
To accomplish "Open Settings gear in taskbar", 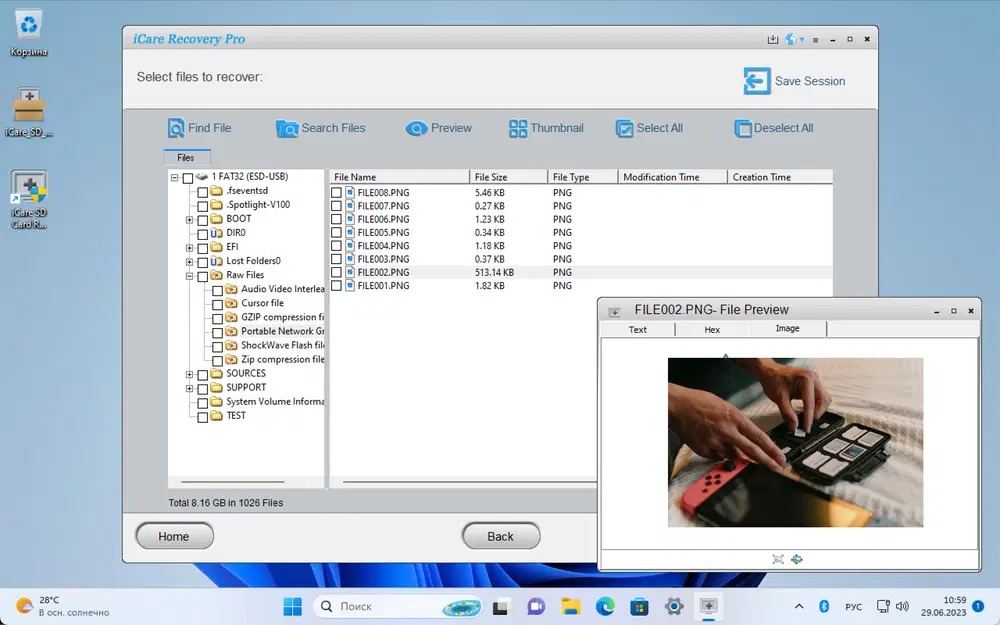I will pos(674,607).
